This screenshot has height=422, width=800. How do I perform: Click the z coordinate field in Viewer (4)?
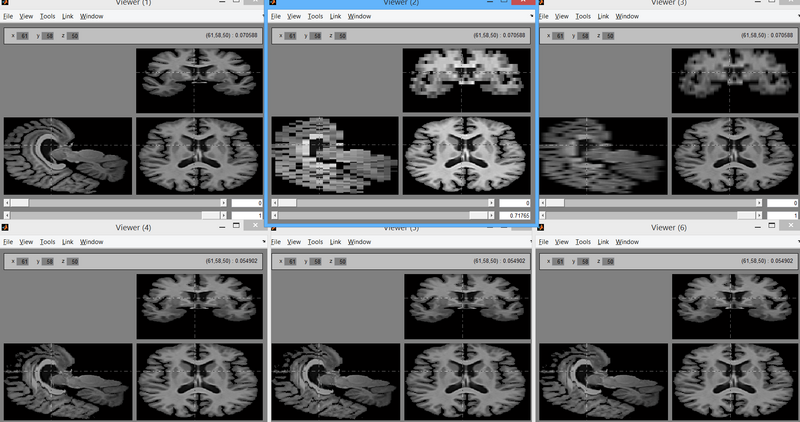(x=74, y=261)
